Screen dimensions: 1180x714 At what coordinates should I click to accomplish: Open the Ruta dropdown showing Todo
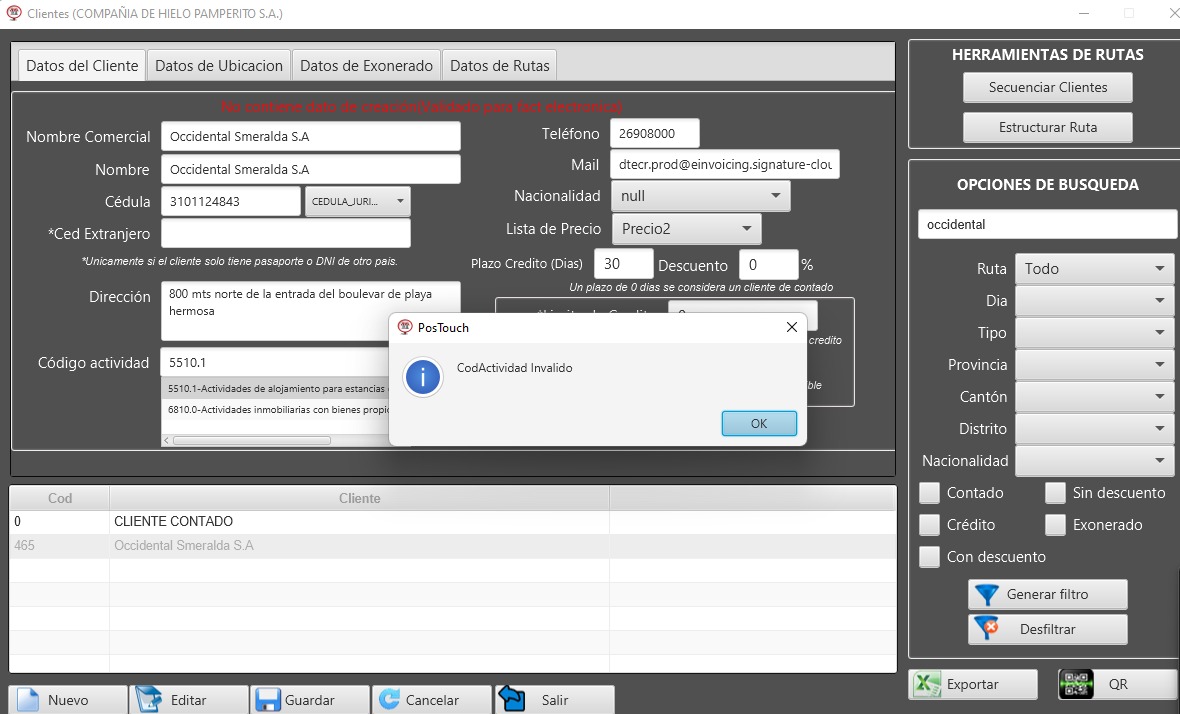[x=1094, y=269]
